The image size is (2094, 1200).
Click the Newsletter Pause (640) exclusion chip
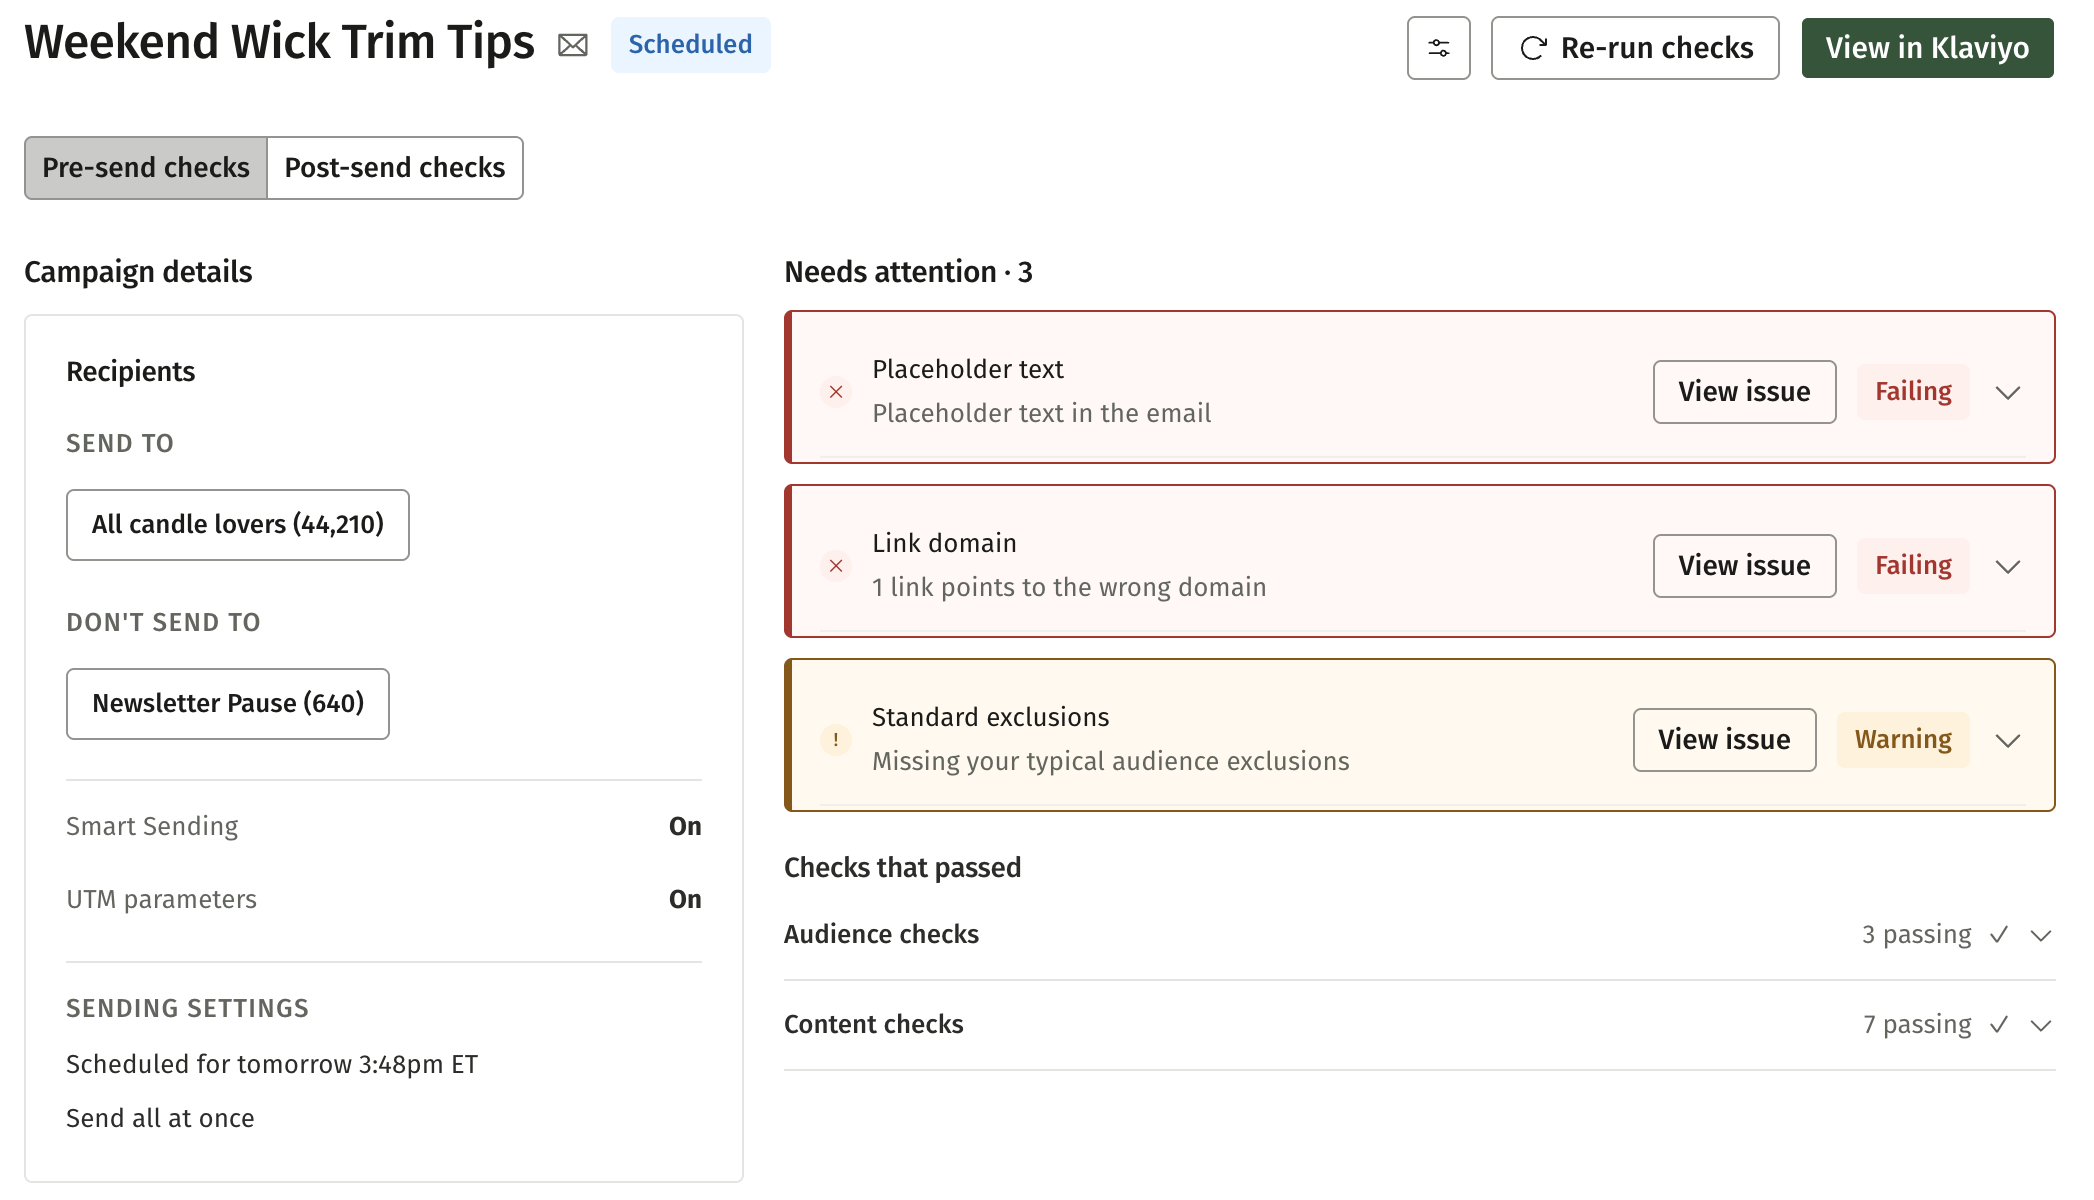point(228,704)
